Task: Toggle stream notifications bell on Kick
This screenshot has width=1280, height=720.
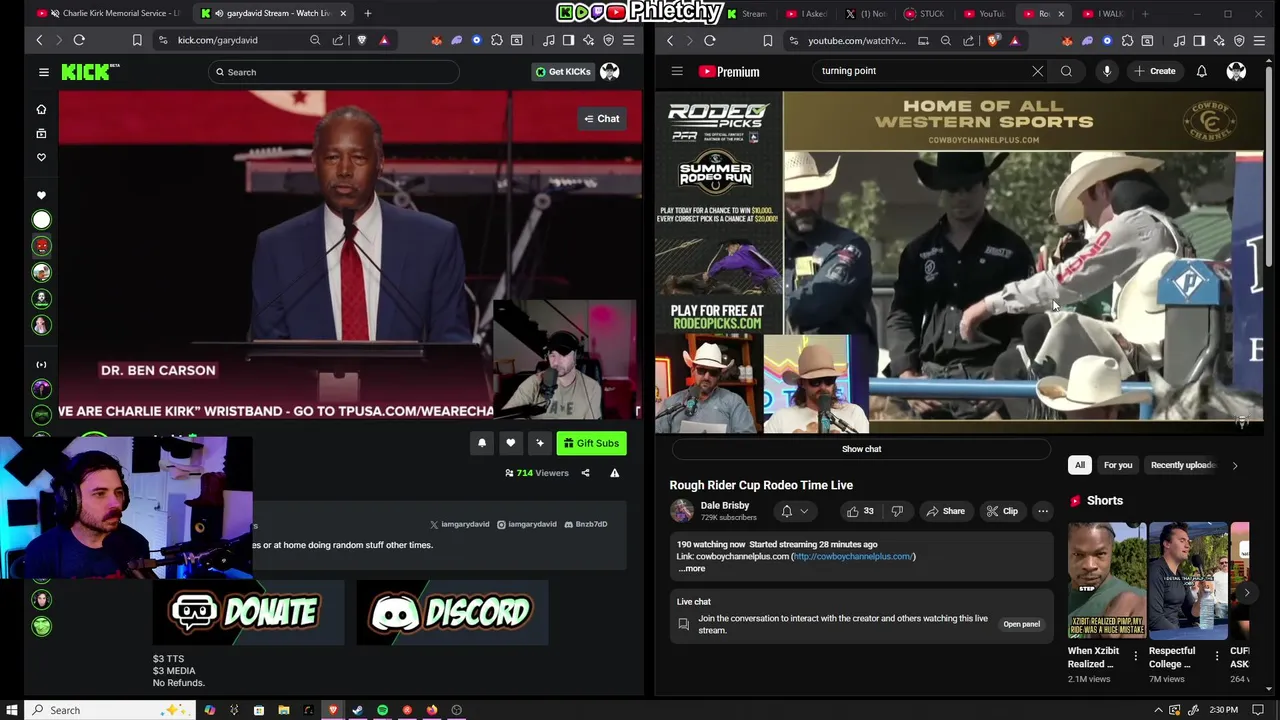Action: [x=482, y=443]
